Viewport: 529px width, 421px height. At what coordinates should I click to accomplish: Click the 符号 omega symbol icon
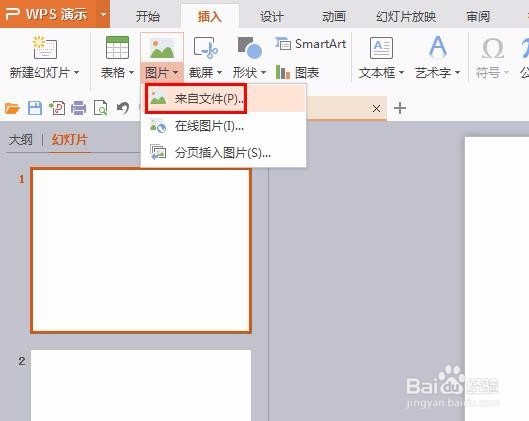493,48
